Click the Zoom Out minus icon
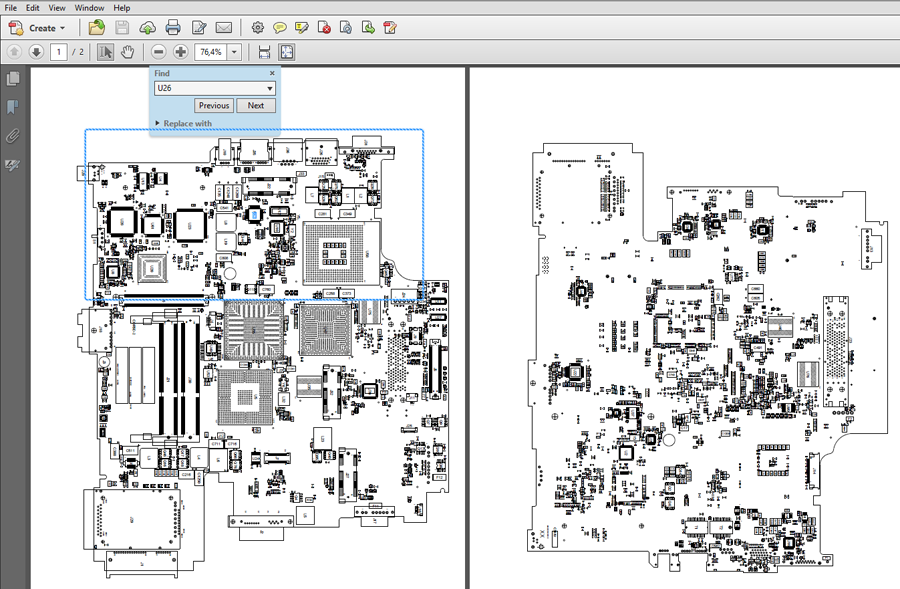Image resolution: width=900 pixels, height=589 pixels. [159, 51]
